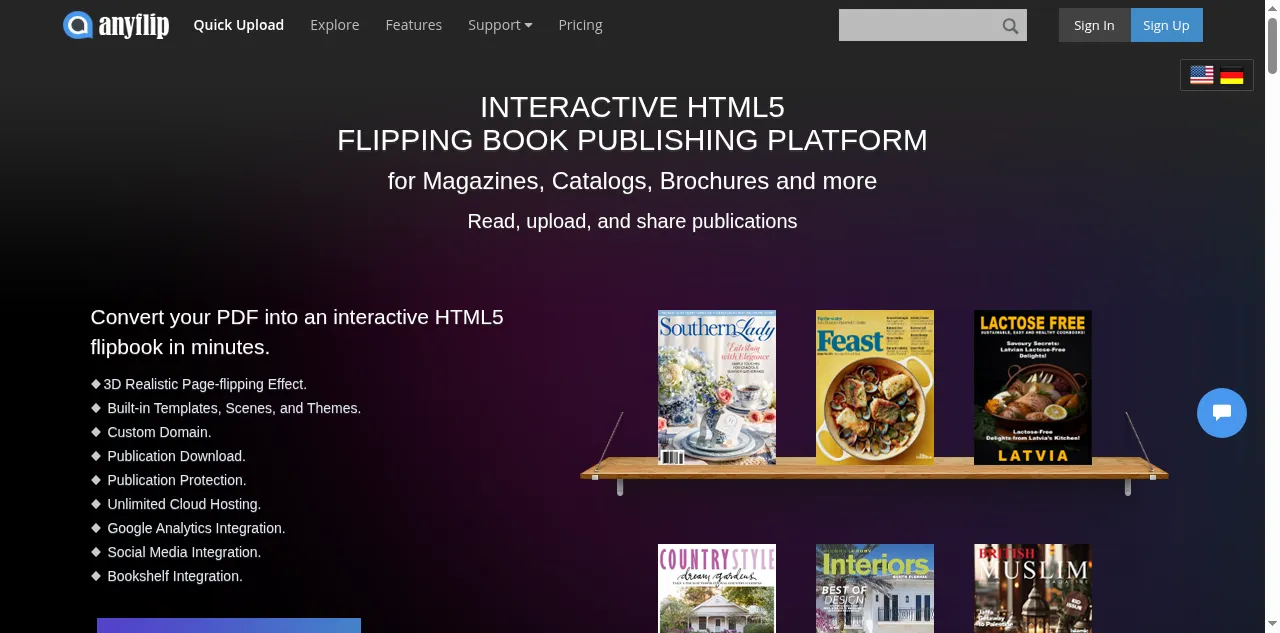Click the purple-blue gradient button below list

(x=229, y=625)
